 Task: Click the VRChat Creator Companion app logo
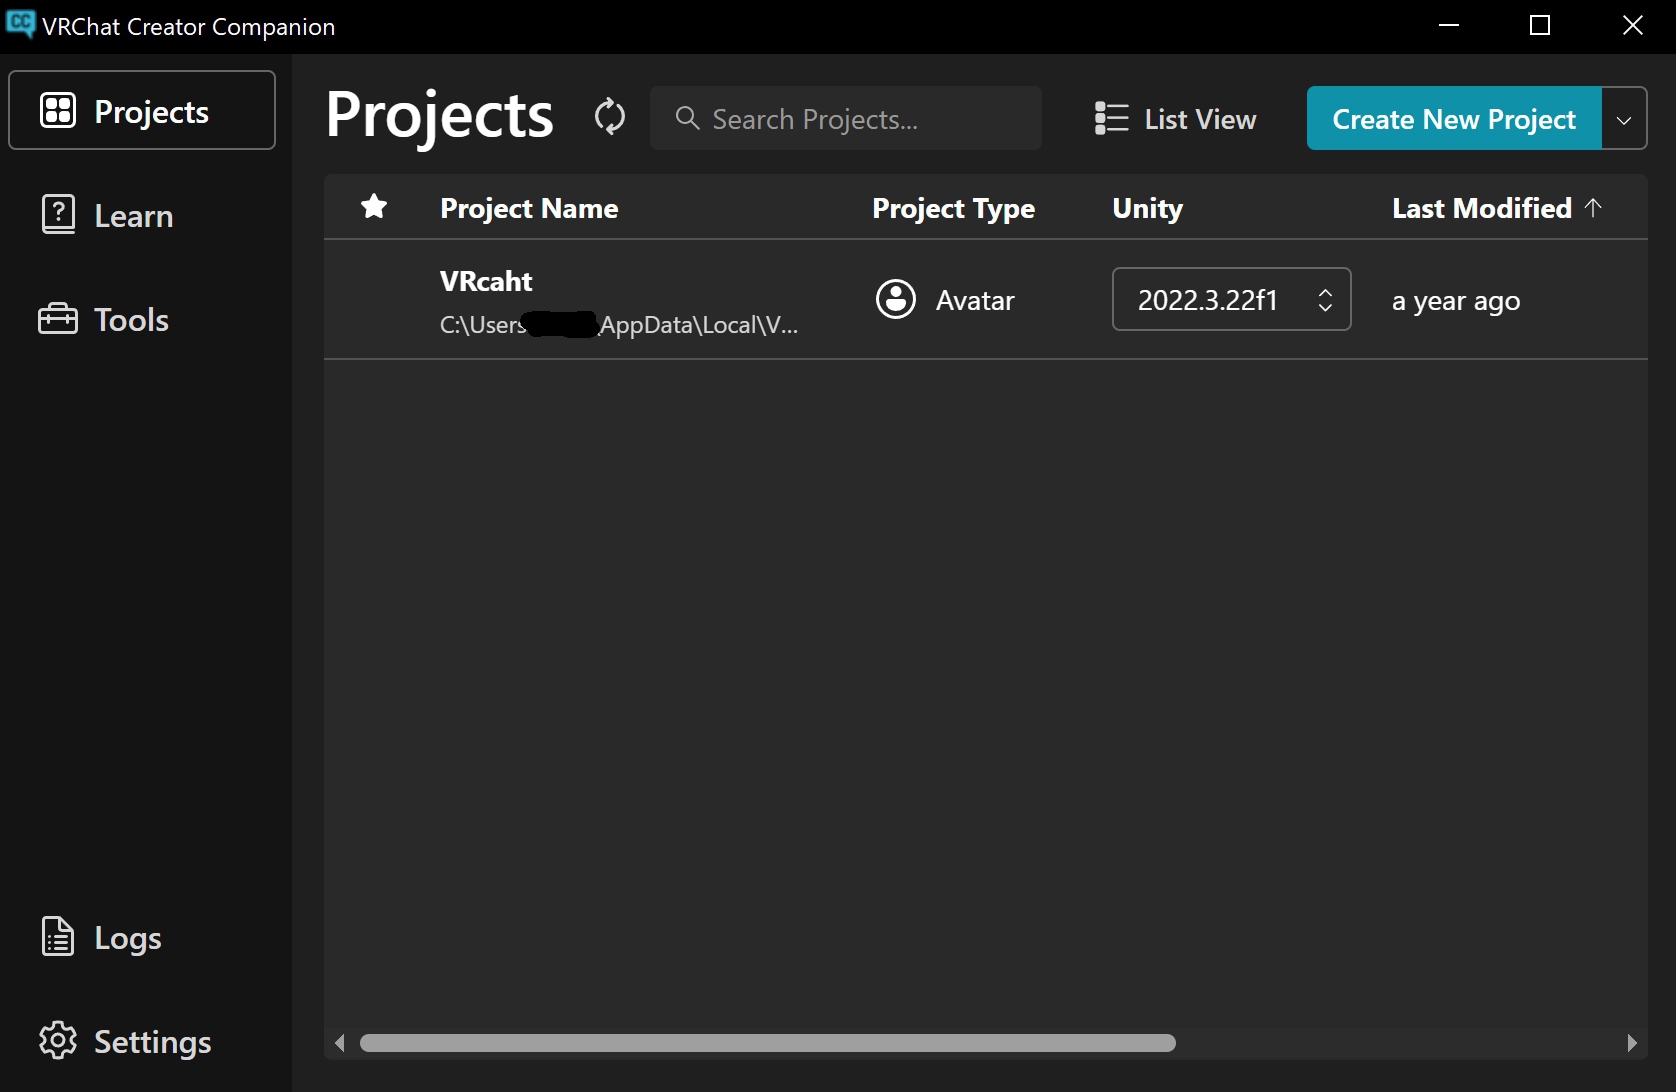(x=20, y=24)
